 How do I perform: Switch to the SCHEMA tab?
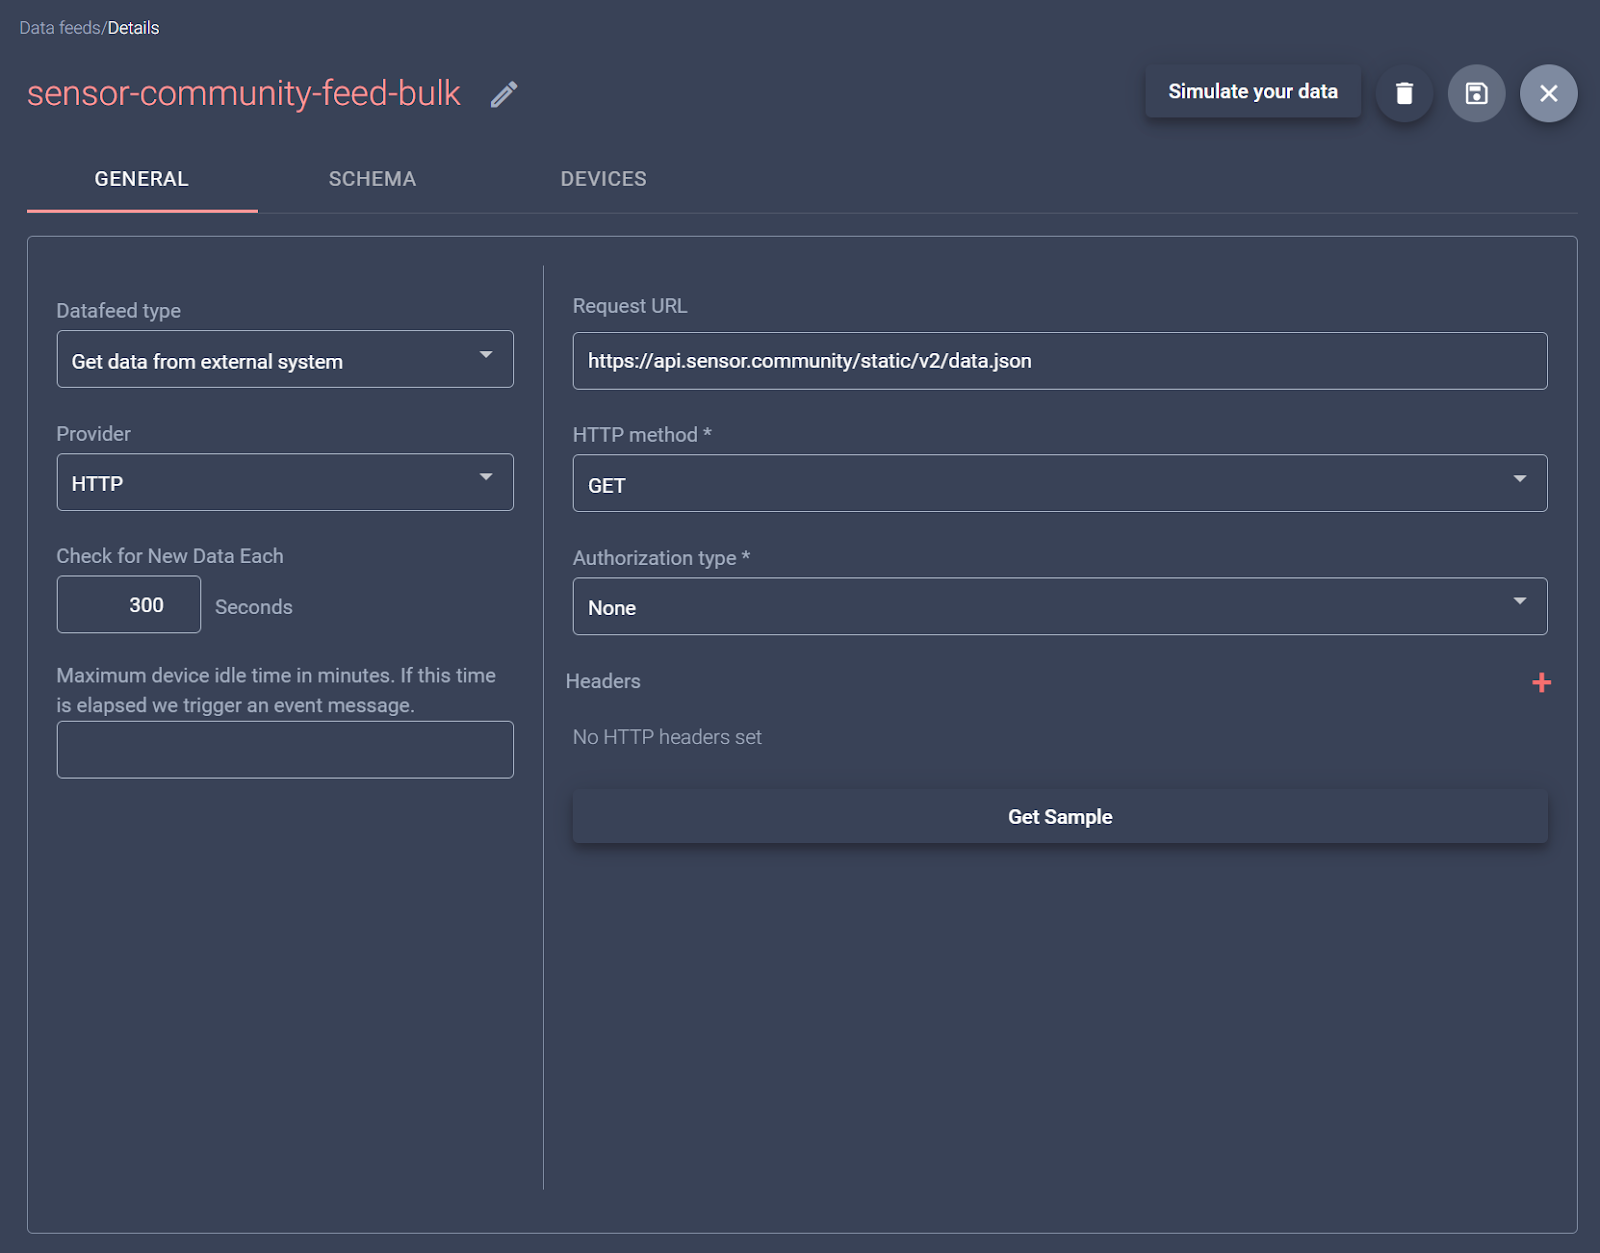point(372,178)
